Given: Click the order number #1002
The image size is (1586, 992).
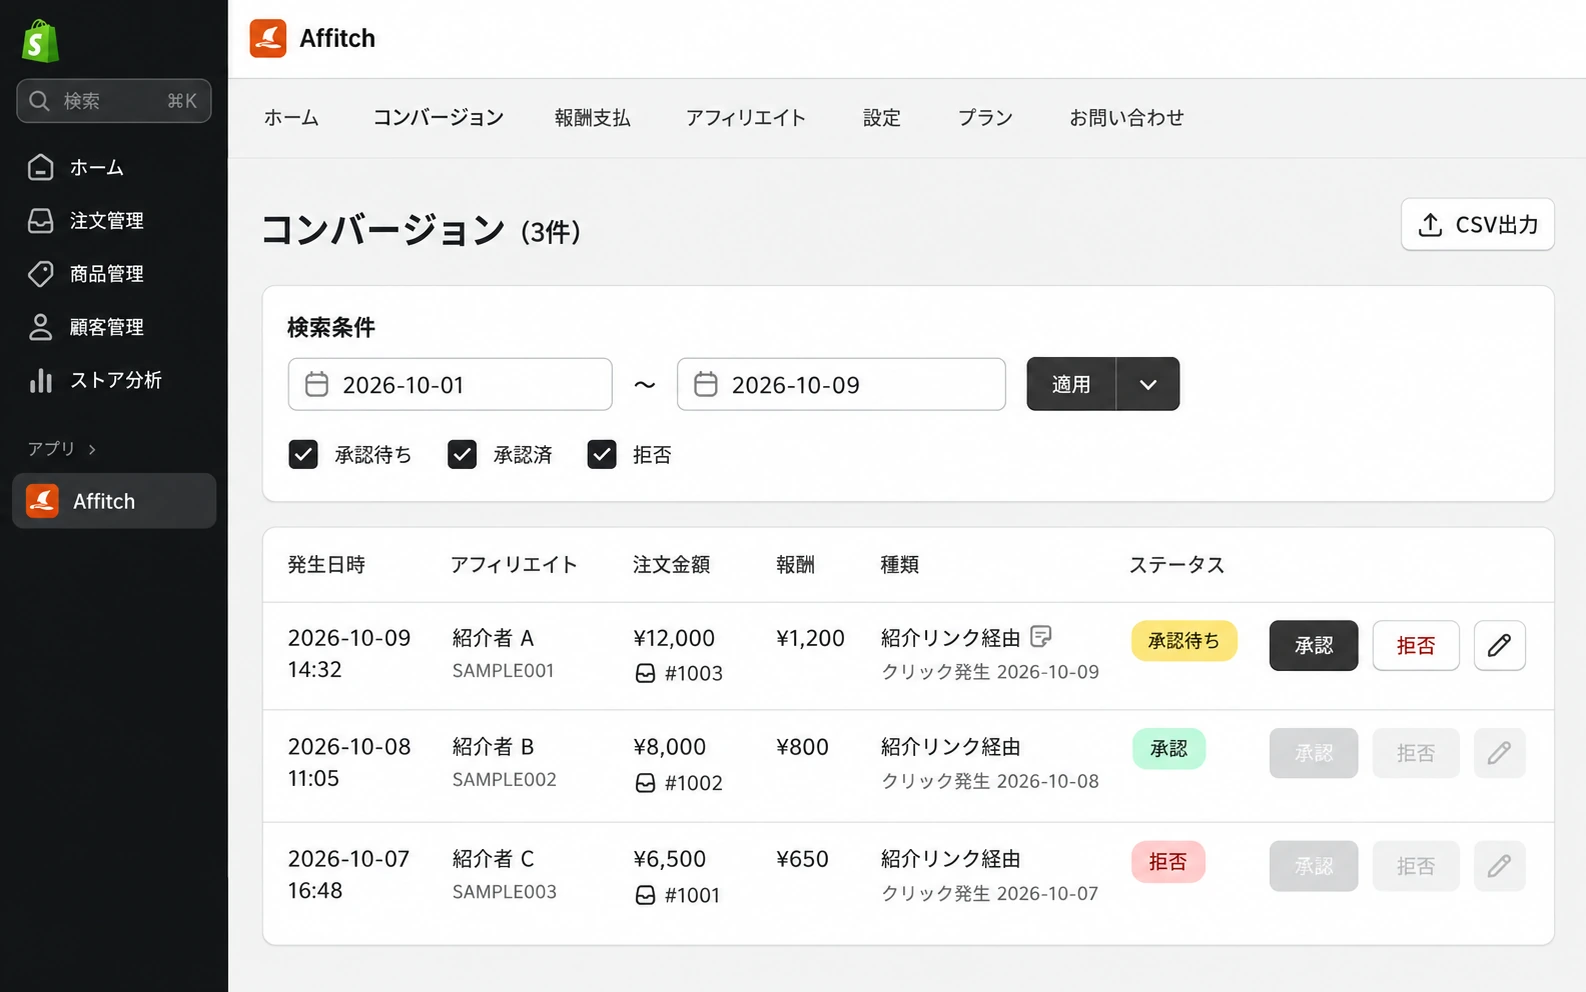Looking at the screenshot, I should point(694,783).
